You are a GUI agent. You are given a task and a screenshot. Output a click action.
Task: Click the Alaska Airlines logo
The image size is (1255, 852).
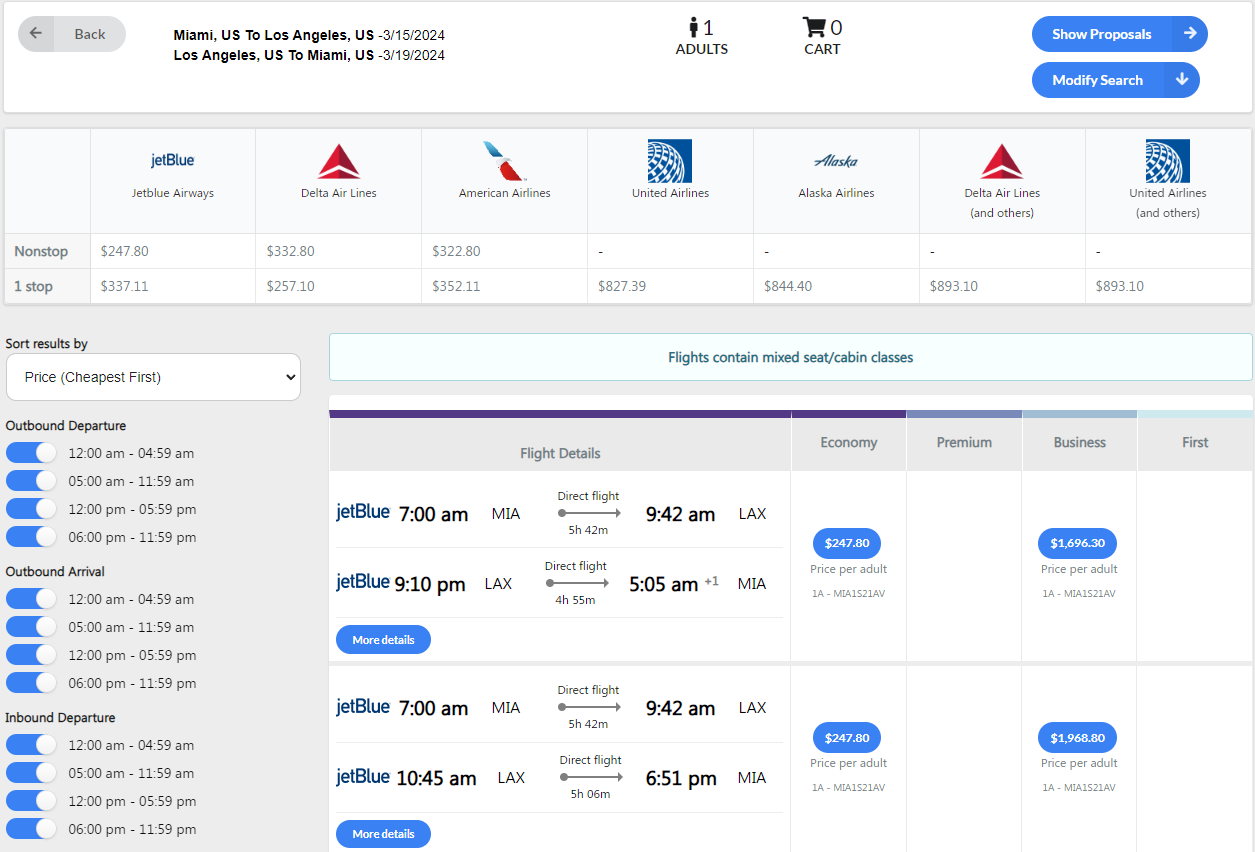(836, 161)
